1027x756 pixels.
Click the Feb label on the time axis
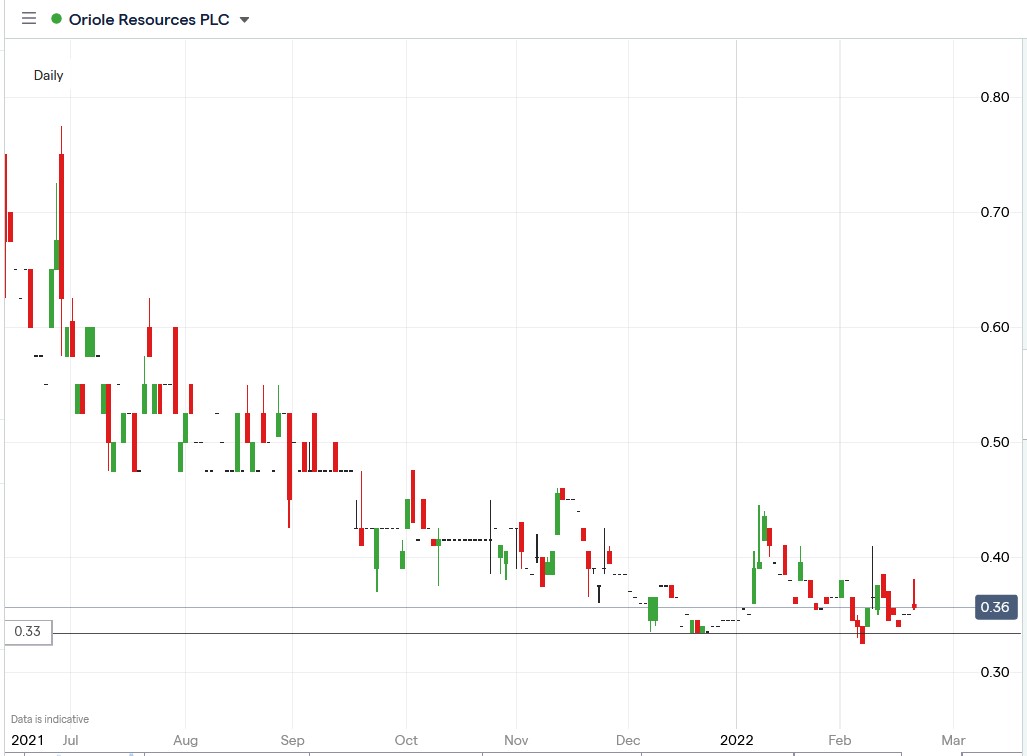tap(839, 740)
